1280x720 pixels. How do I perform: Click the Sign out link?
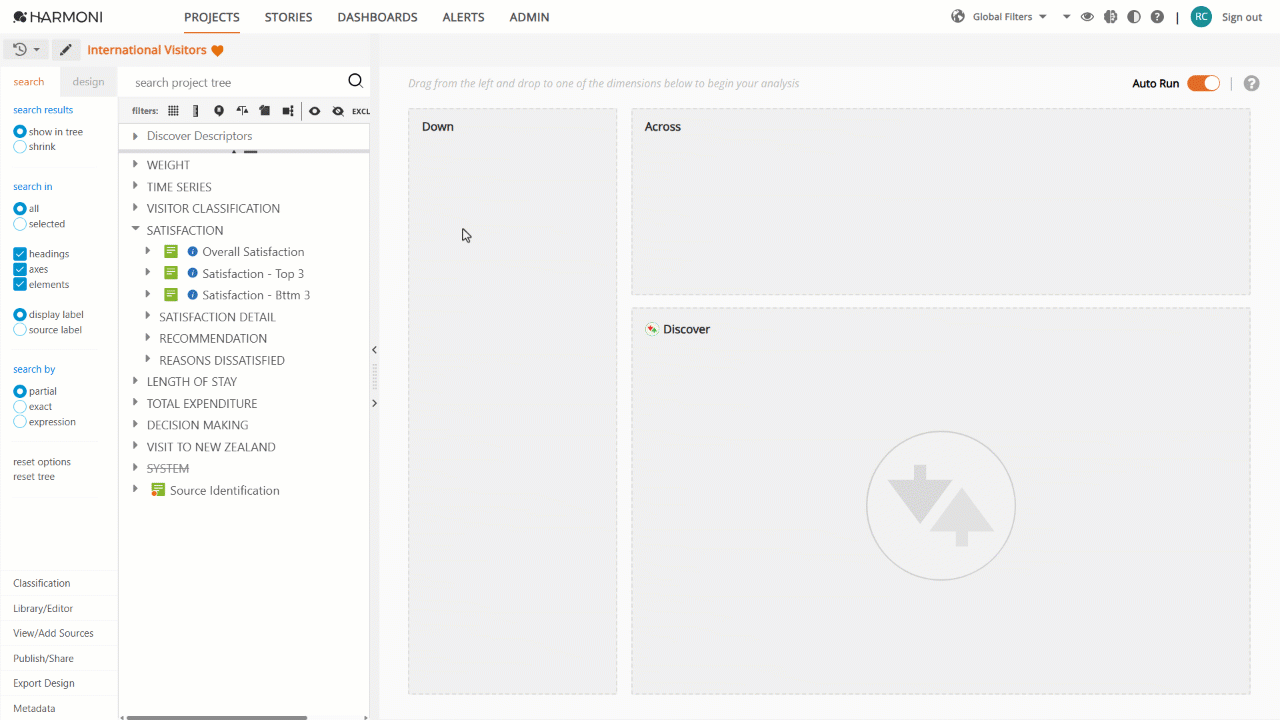(1242, 17)
